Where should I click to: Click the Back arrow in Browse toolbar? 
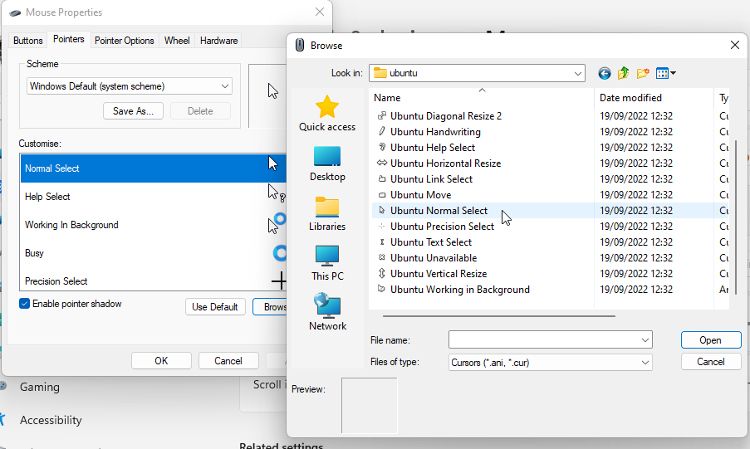604,73
